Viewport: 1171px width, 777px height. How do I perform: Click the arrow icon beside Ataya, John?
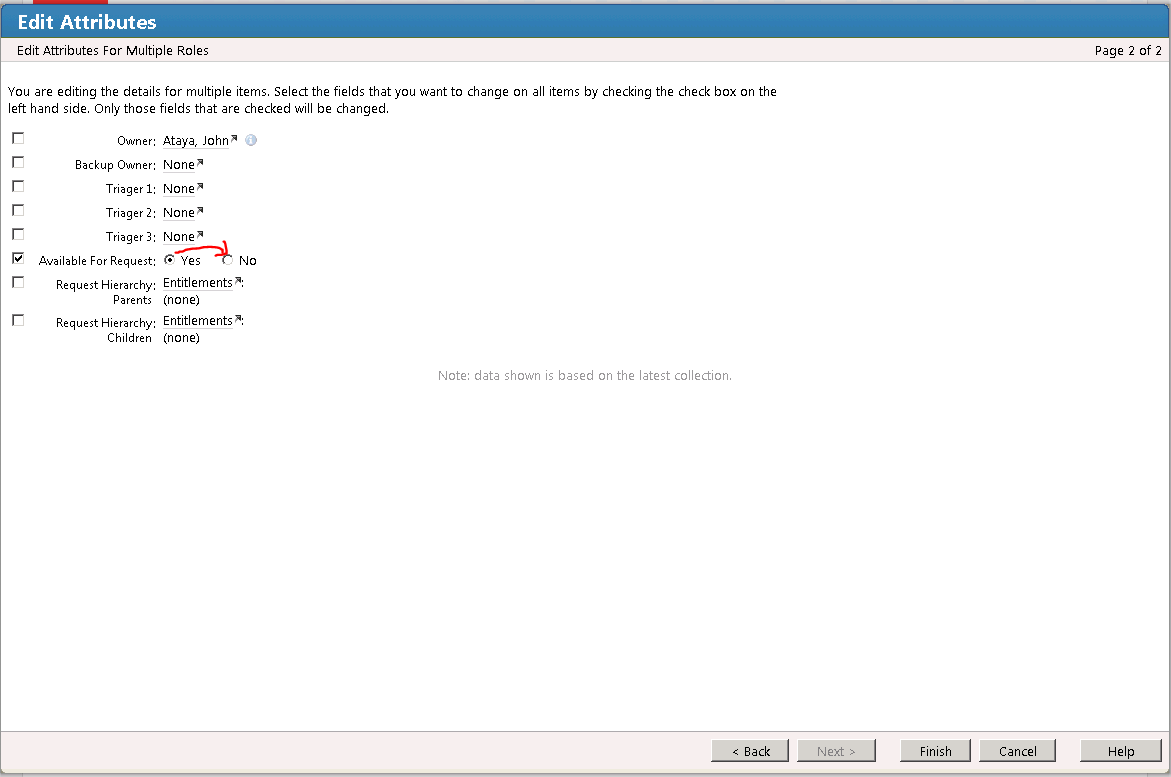[234, 139]
